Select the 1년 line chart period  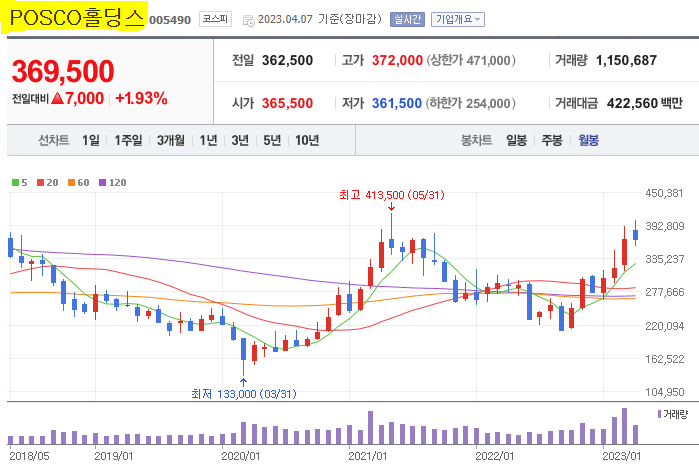point(208,140)
